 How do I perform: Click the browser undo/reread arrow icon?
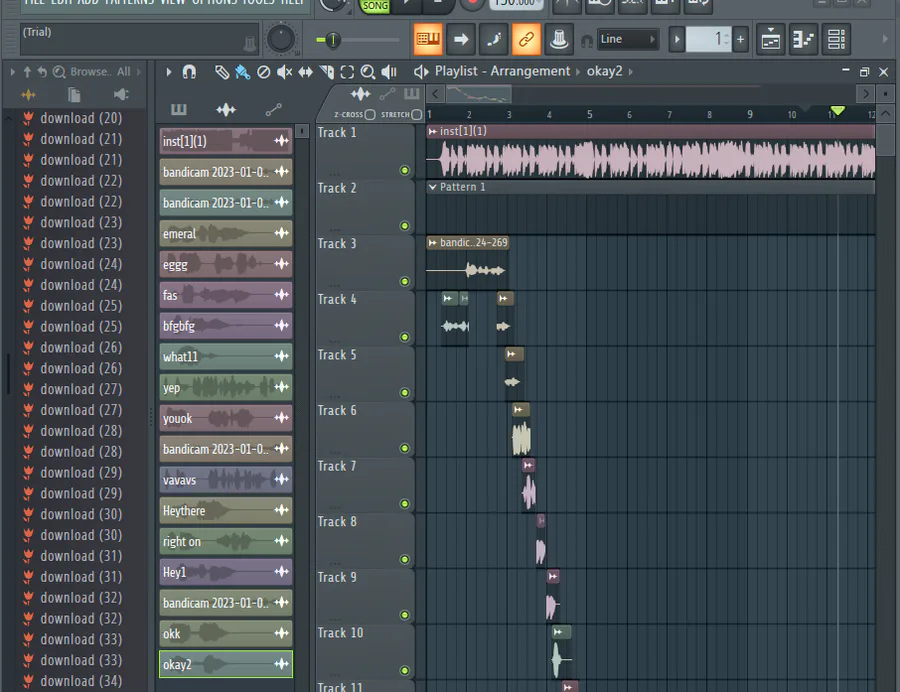click(42, 72)
